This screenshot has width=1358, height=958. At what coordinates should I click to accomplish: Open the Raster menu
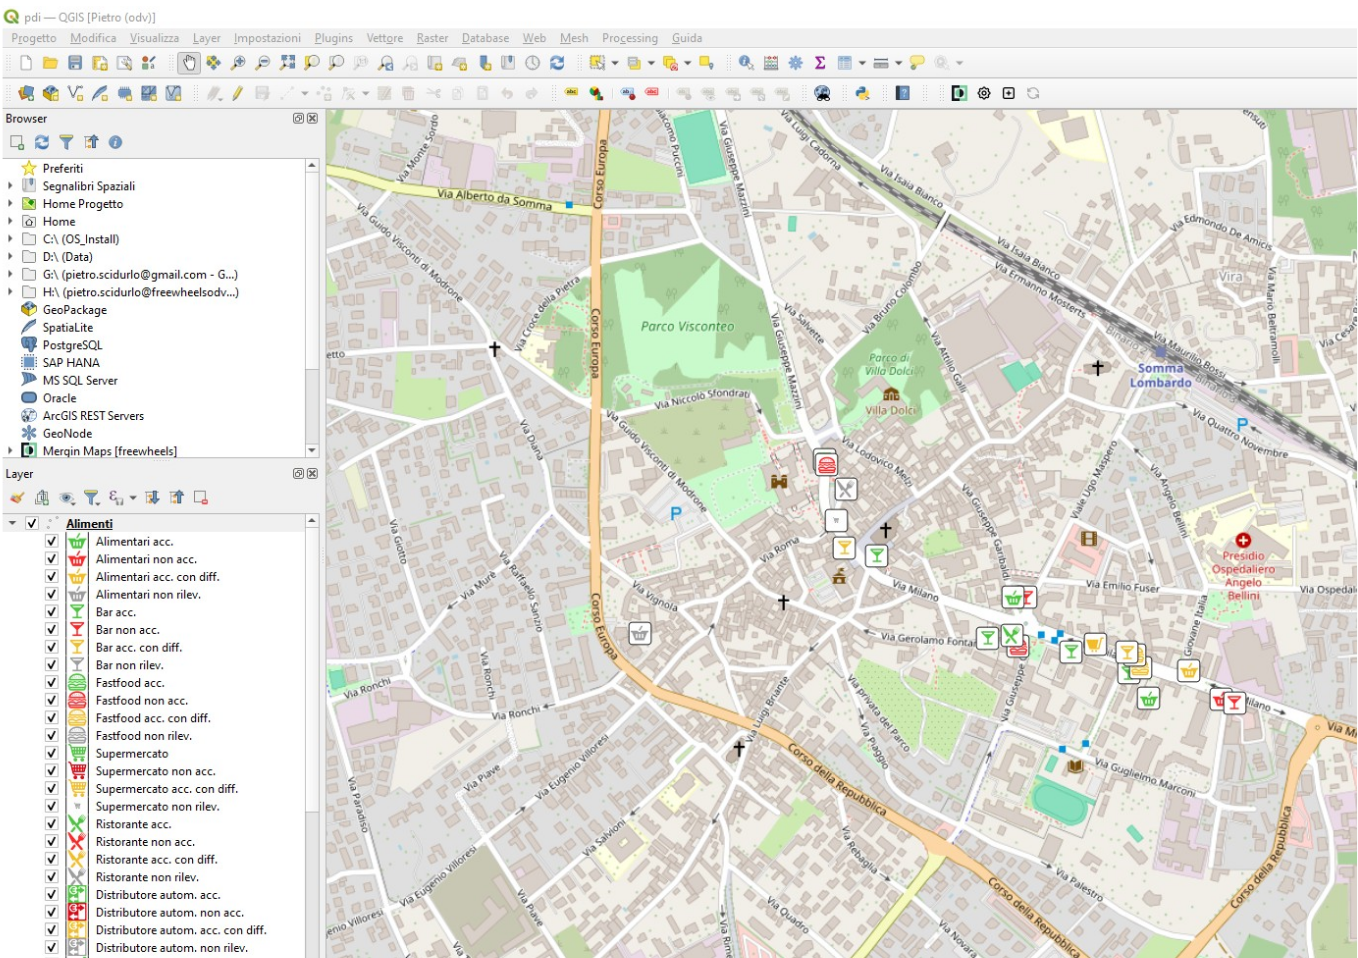(x=431, y=38)
